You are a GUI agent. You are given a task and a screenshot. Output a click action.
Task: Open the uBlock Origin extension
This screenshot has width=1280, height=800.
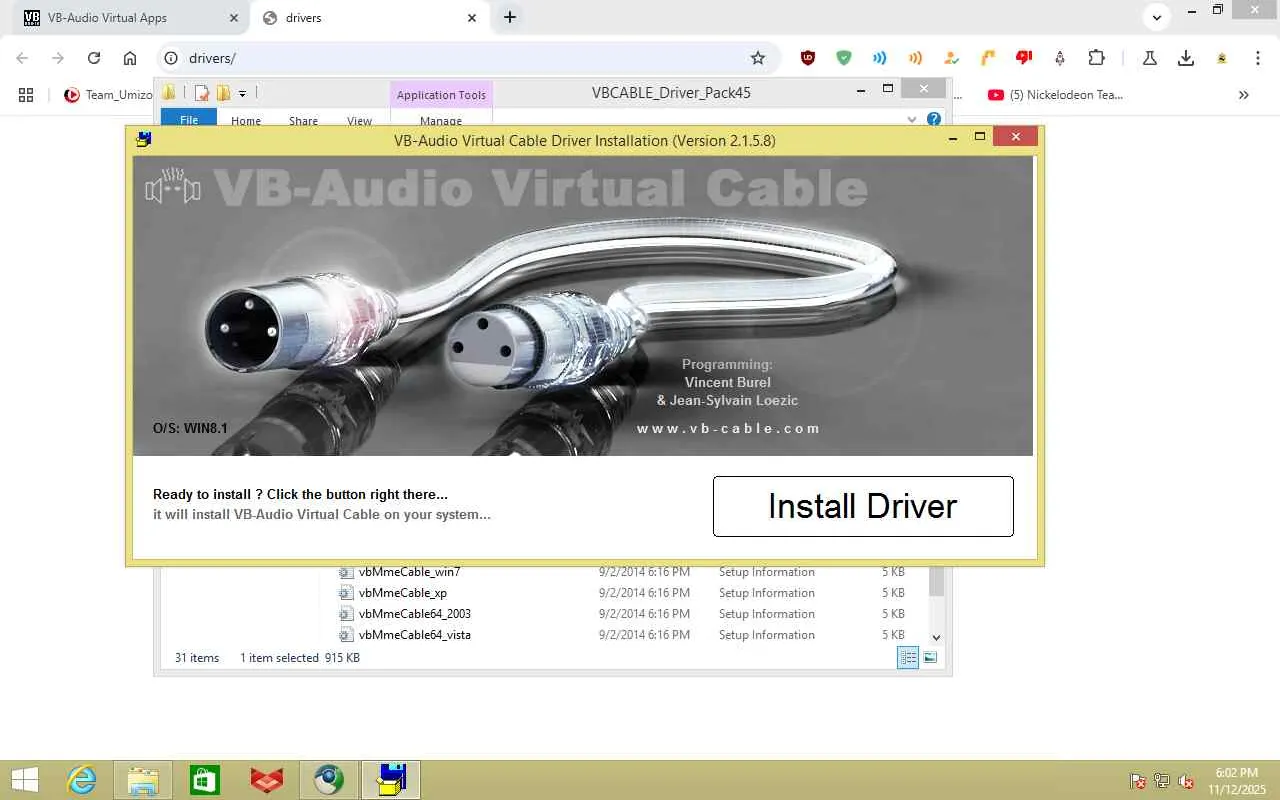tap(808, 58)
